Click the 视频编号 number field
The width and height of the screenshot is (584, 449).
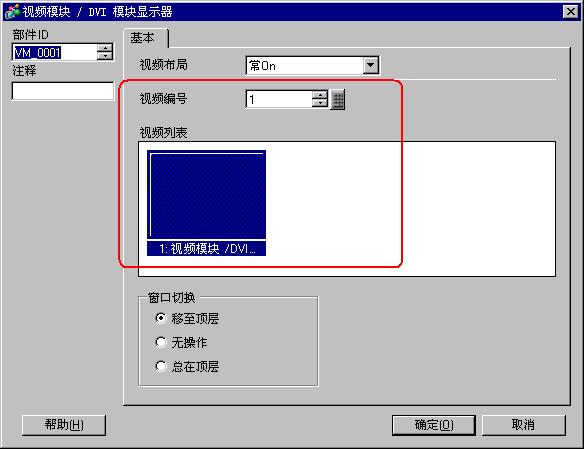click(x=279, y=99)
